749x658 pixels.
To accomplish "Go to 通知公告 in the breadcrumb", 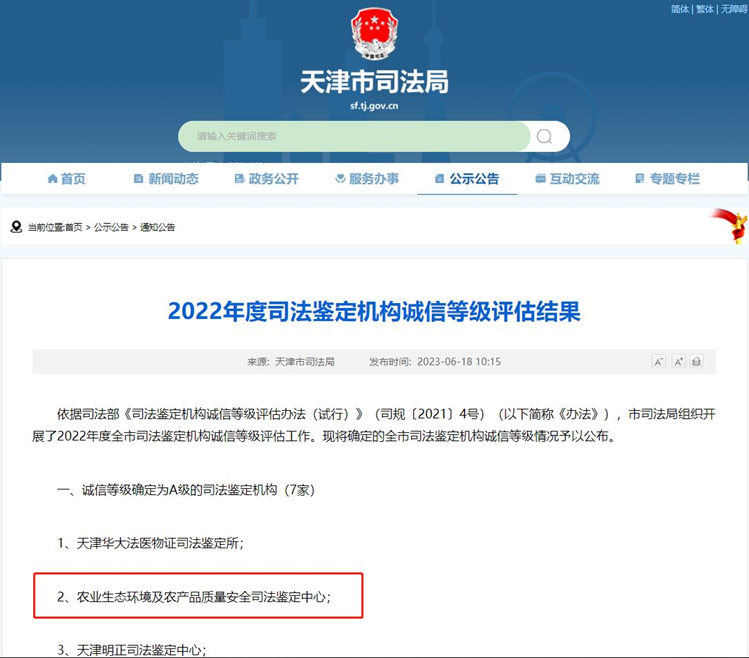I will (x=158, y=227).
